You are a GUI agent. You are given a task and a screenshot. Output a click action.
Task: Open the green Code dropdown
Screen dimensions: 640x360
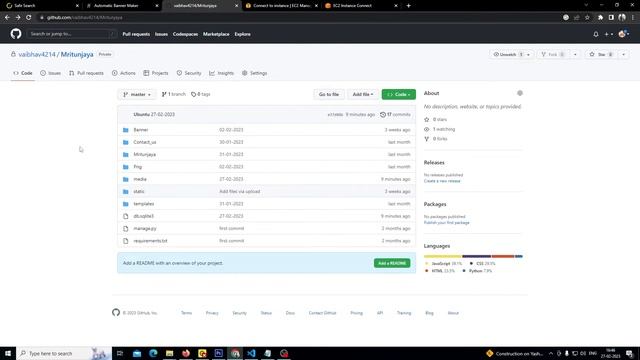point(399,94)
